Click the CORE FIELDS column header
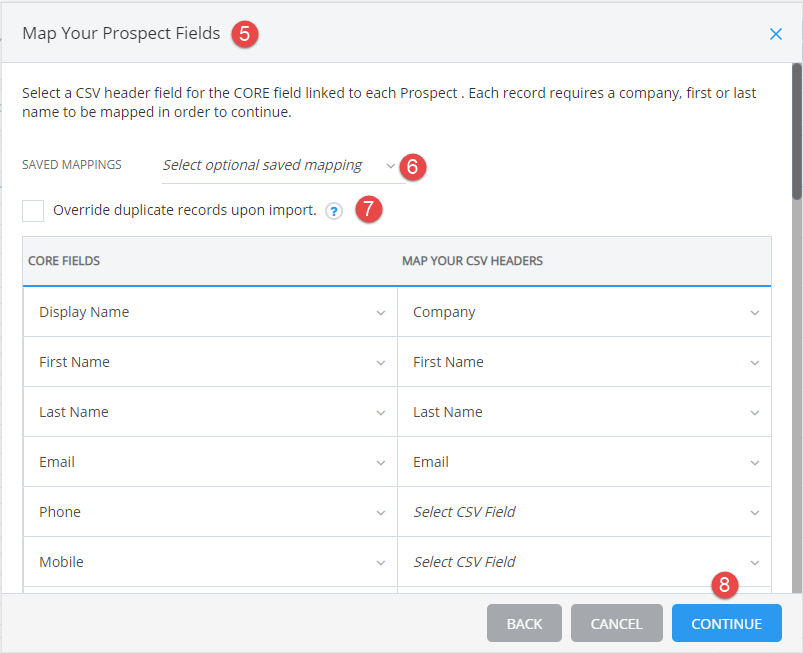 coord(64,261)
